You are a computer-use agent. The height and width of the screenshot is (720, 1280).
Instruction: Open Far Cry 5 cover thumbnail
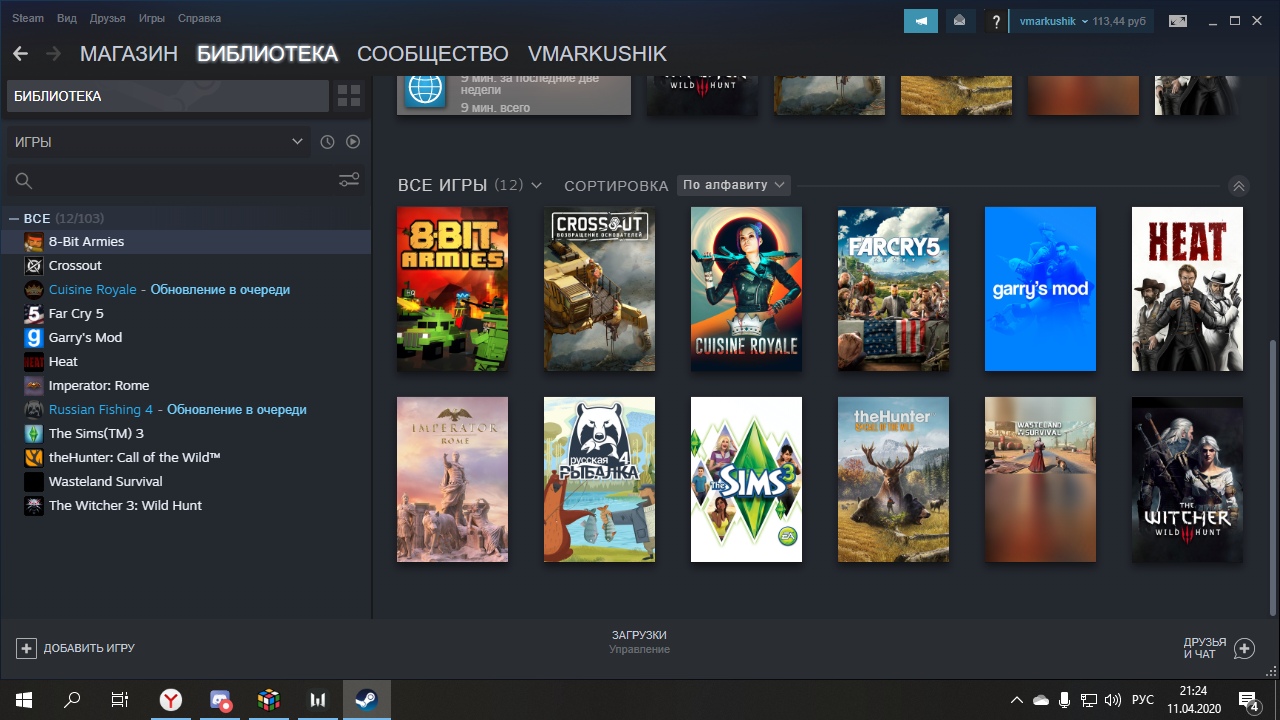[893, 289]
